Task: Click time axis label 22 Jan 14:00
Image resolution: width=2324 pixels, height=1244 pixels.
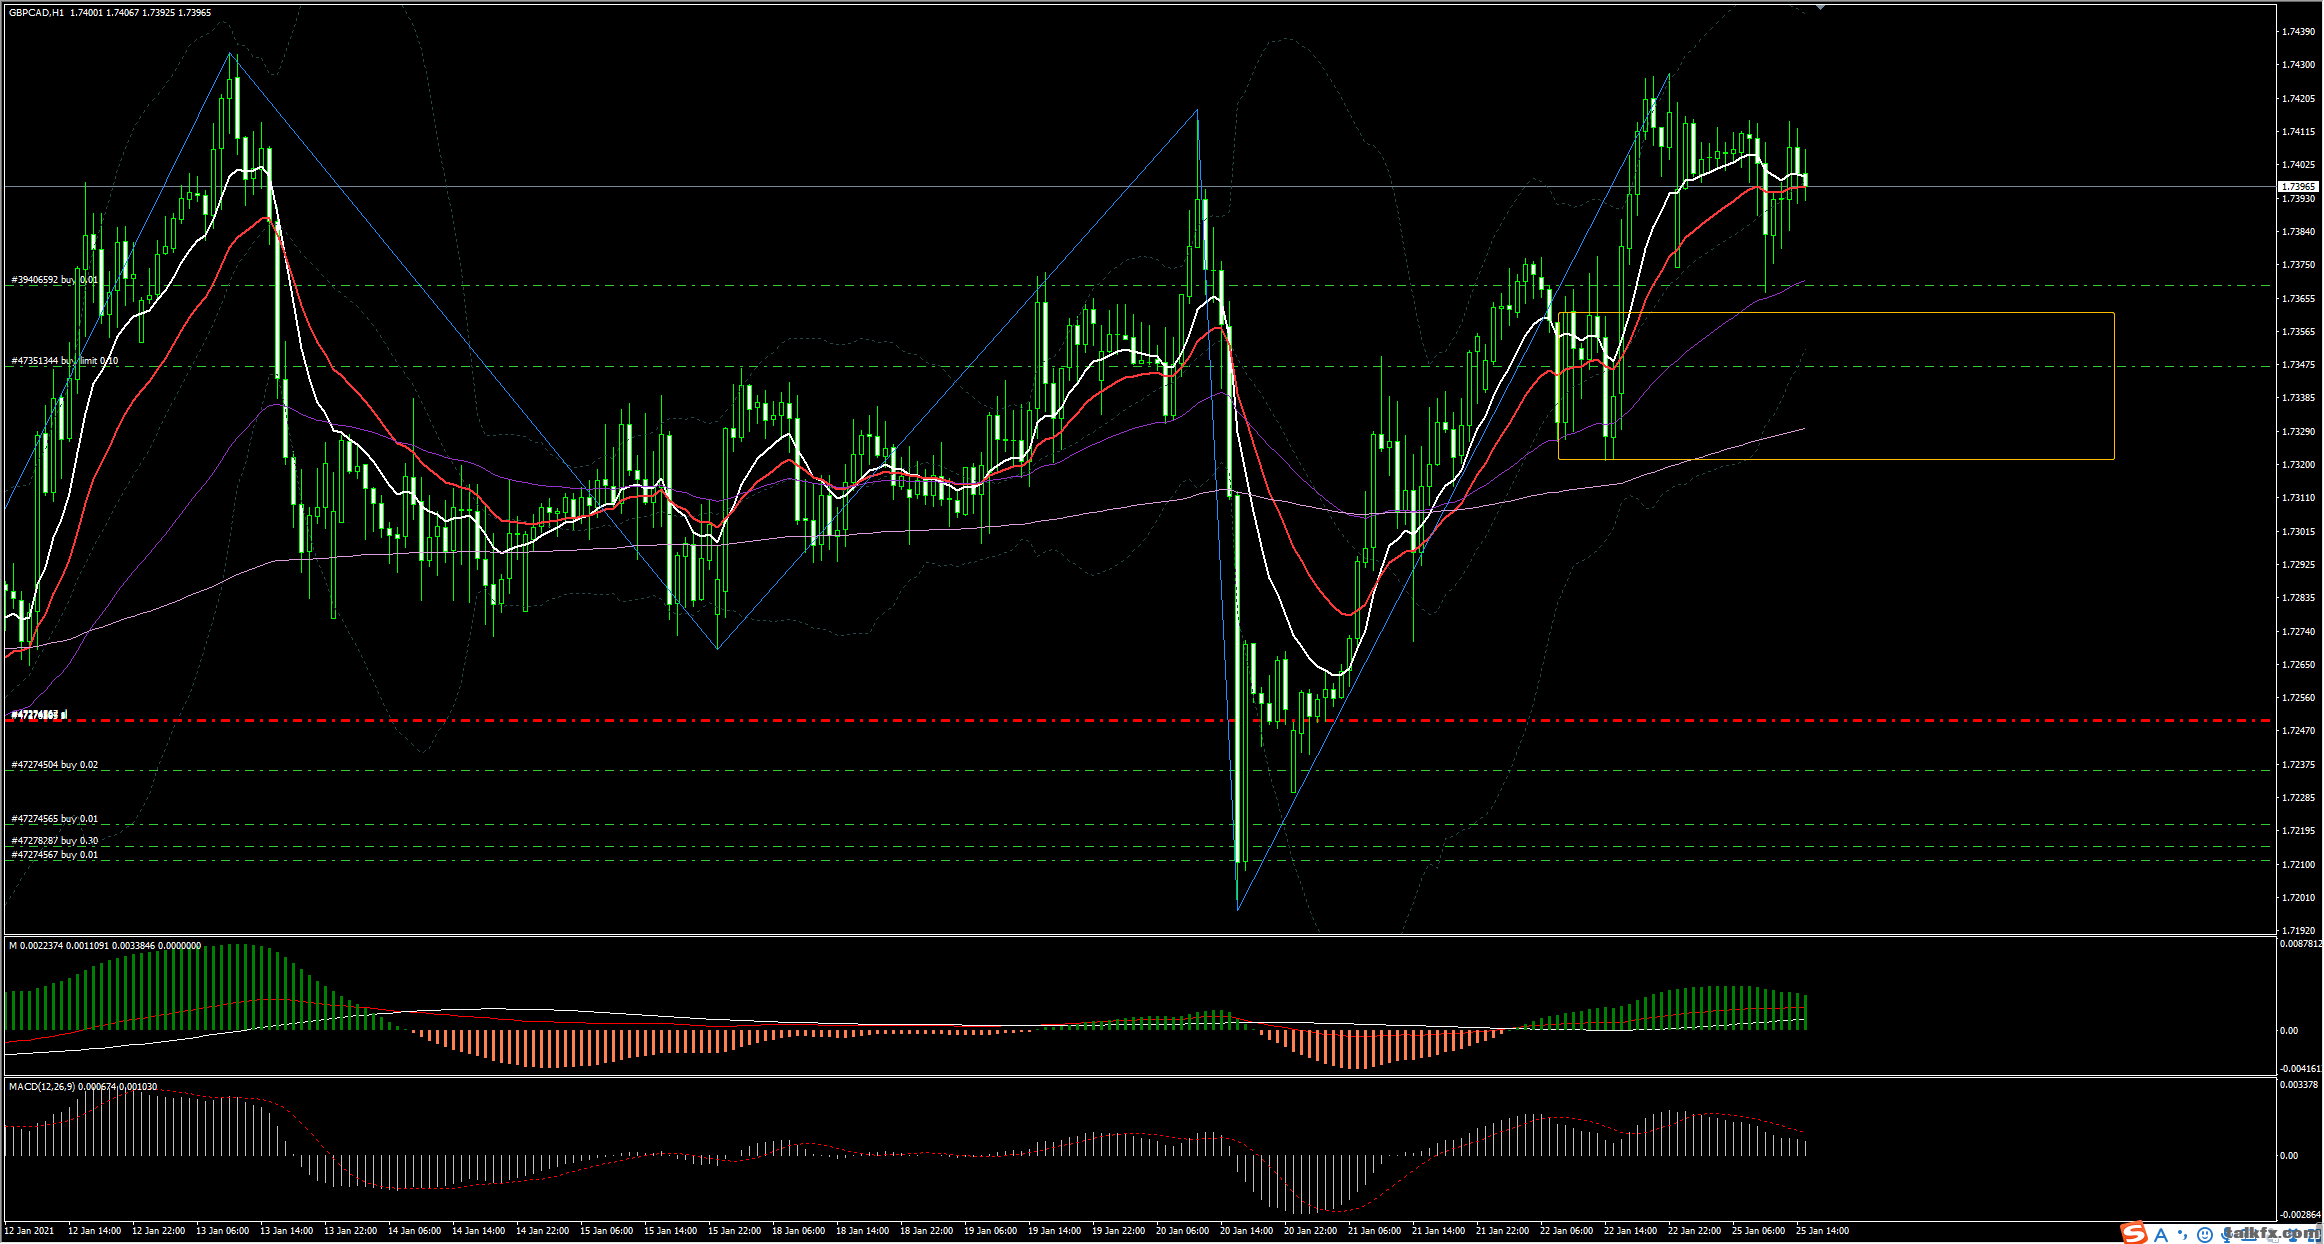Action: click(1630, 1231)
